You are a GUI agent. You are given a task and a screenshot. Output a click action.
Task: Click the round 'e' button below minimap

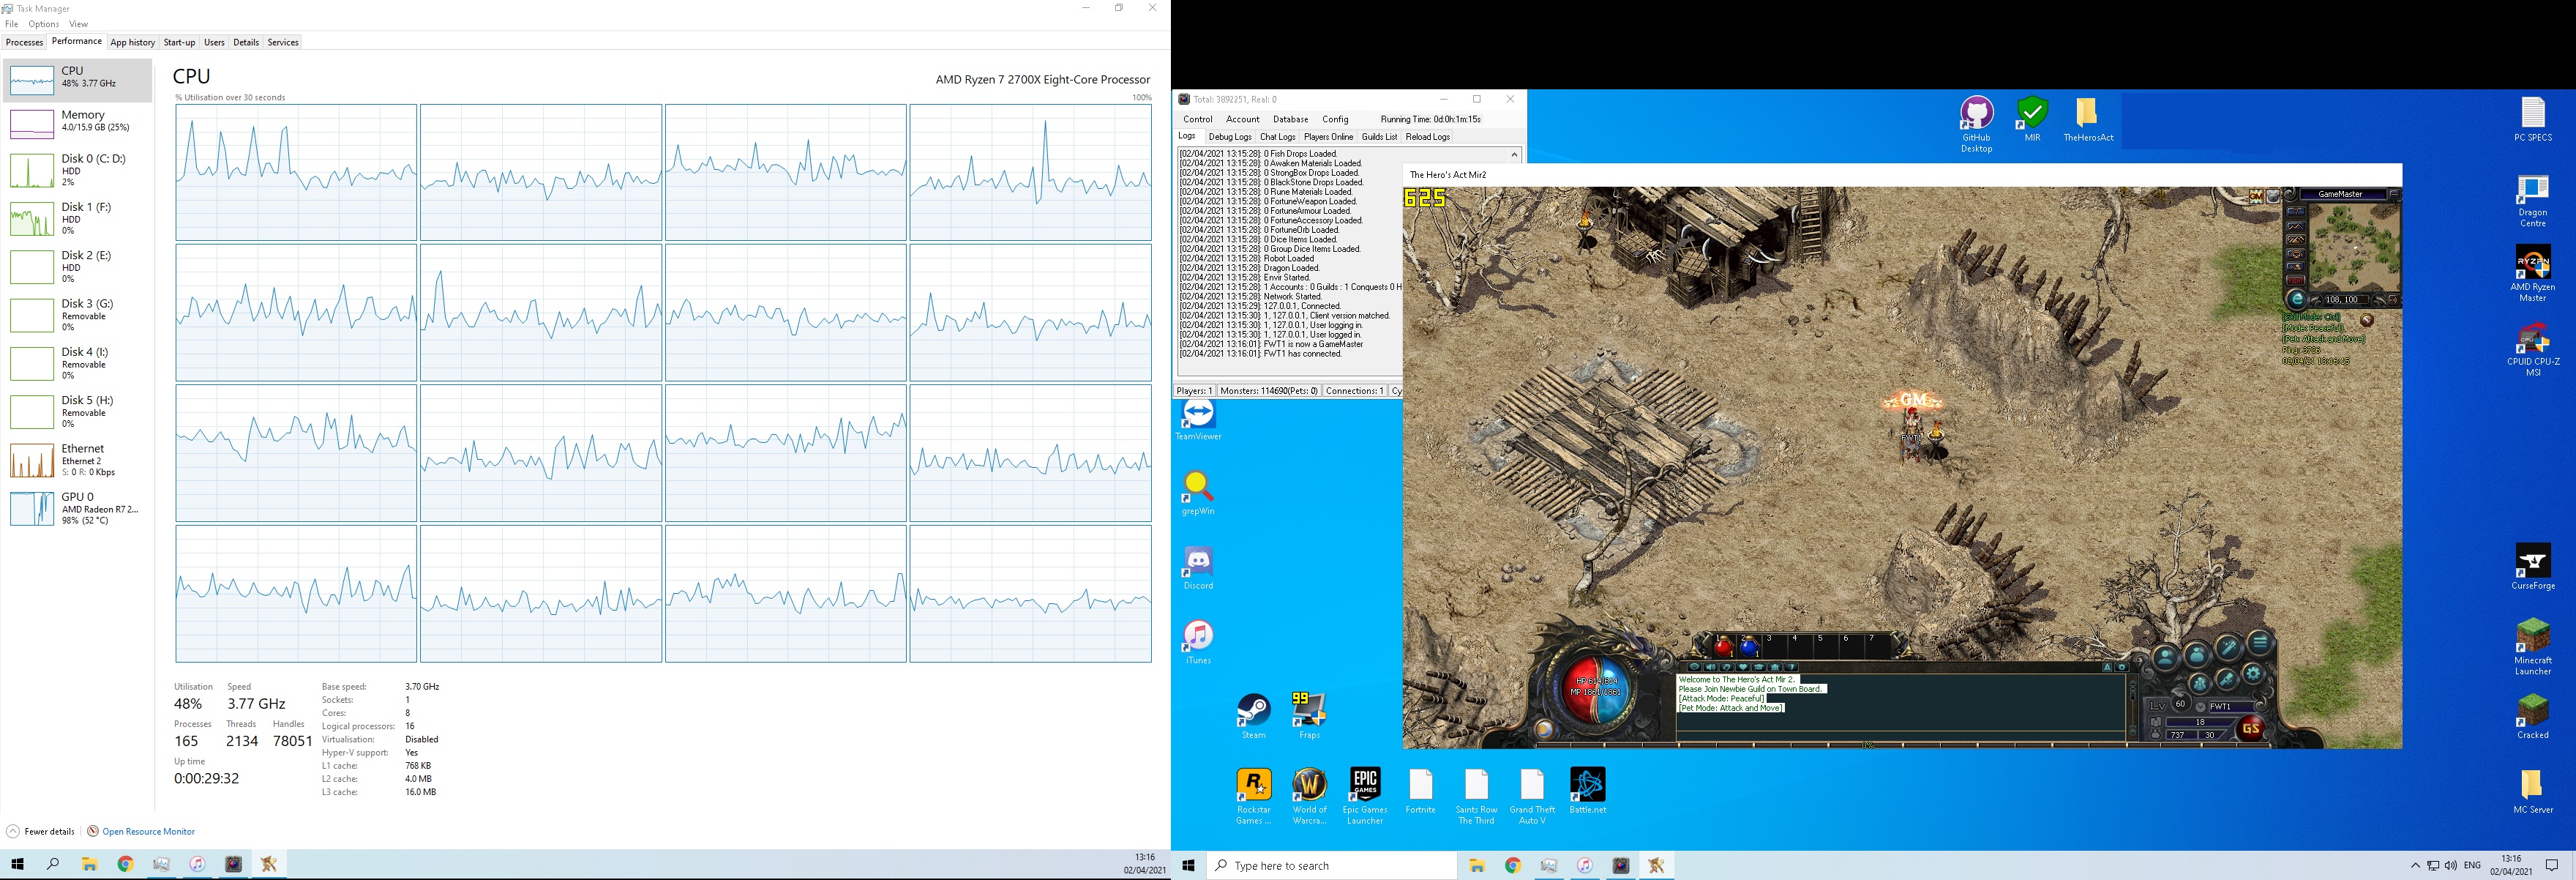(x=2297, y=299)
